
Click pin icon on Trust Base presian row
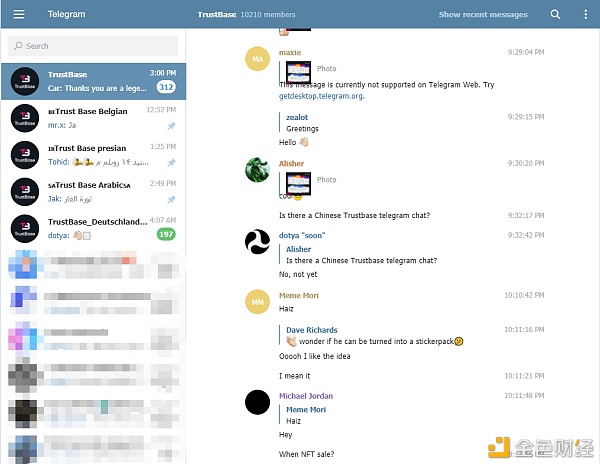[171, 163]
